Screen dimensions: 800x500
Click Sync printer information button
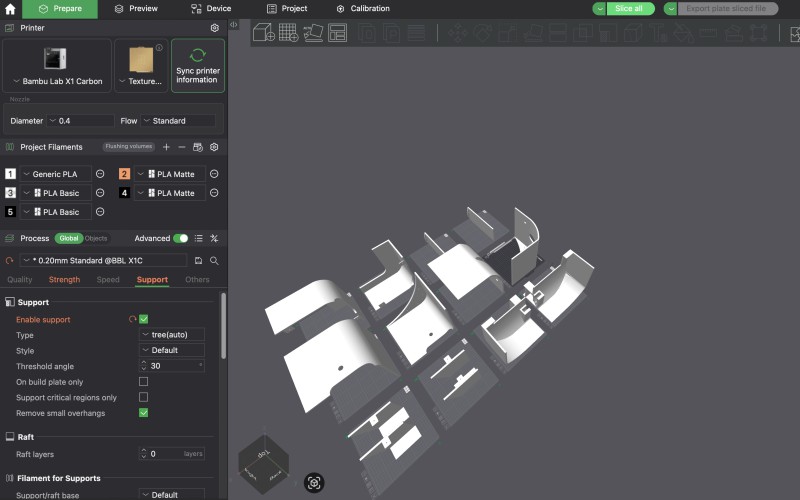pos(198,66)
